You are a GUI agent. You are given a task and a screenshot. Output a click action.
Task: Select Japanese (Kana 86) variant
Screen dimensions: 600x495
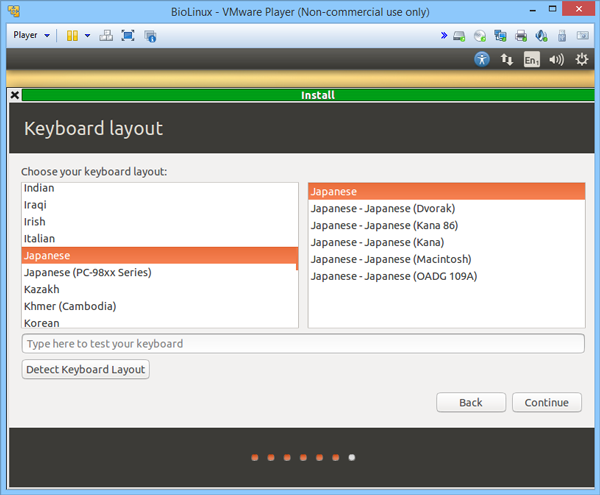(447, 225)
